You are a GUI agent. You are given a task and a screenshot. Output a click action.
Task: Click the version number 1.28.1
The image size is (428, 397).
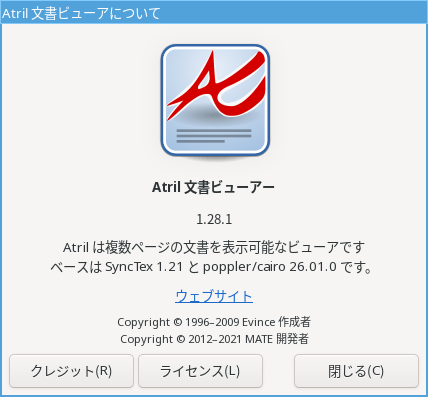point(214,219)
